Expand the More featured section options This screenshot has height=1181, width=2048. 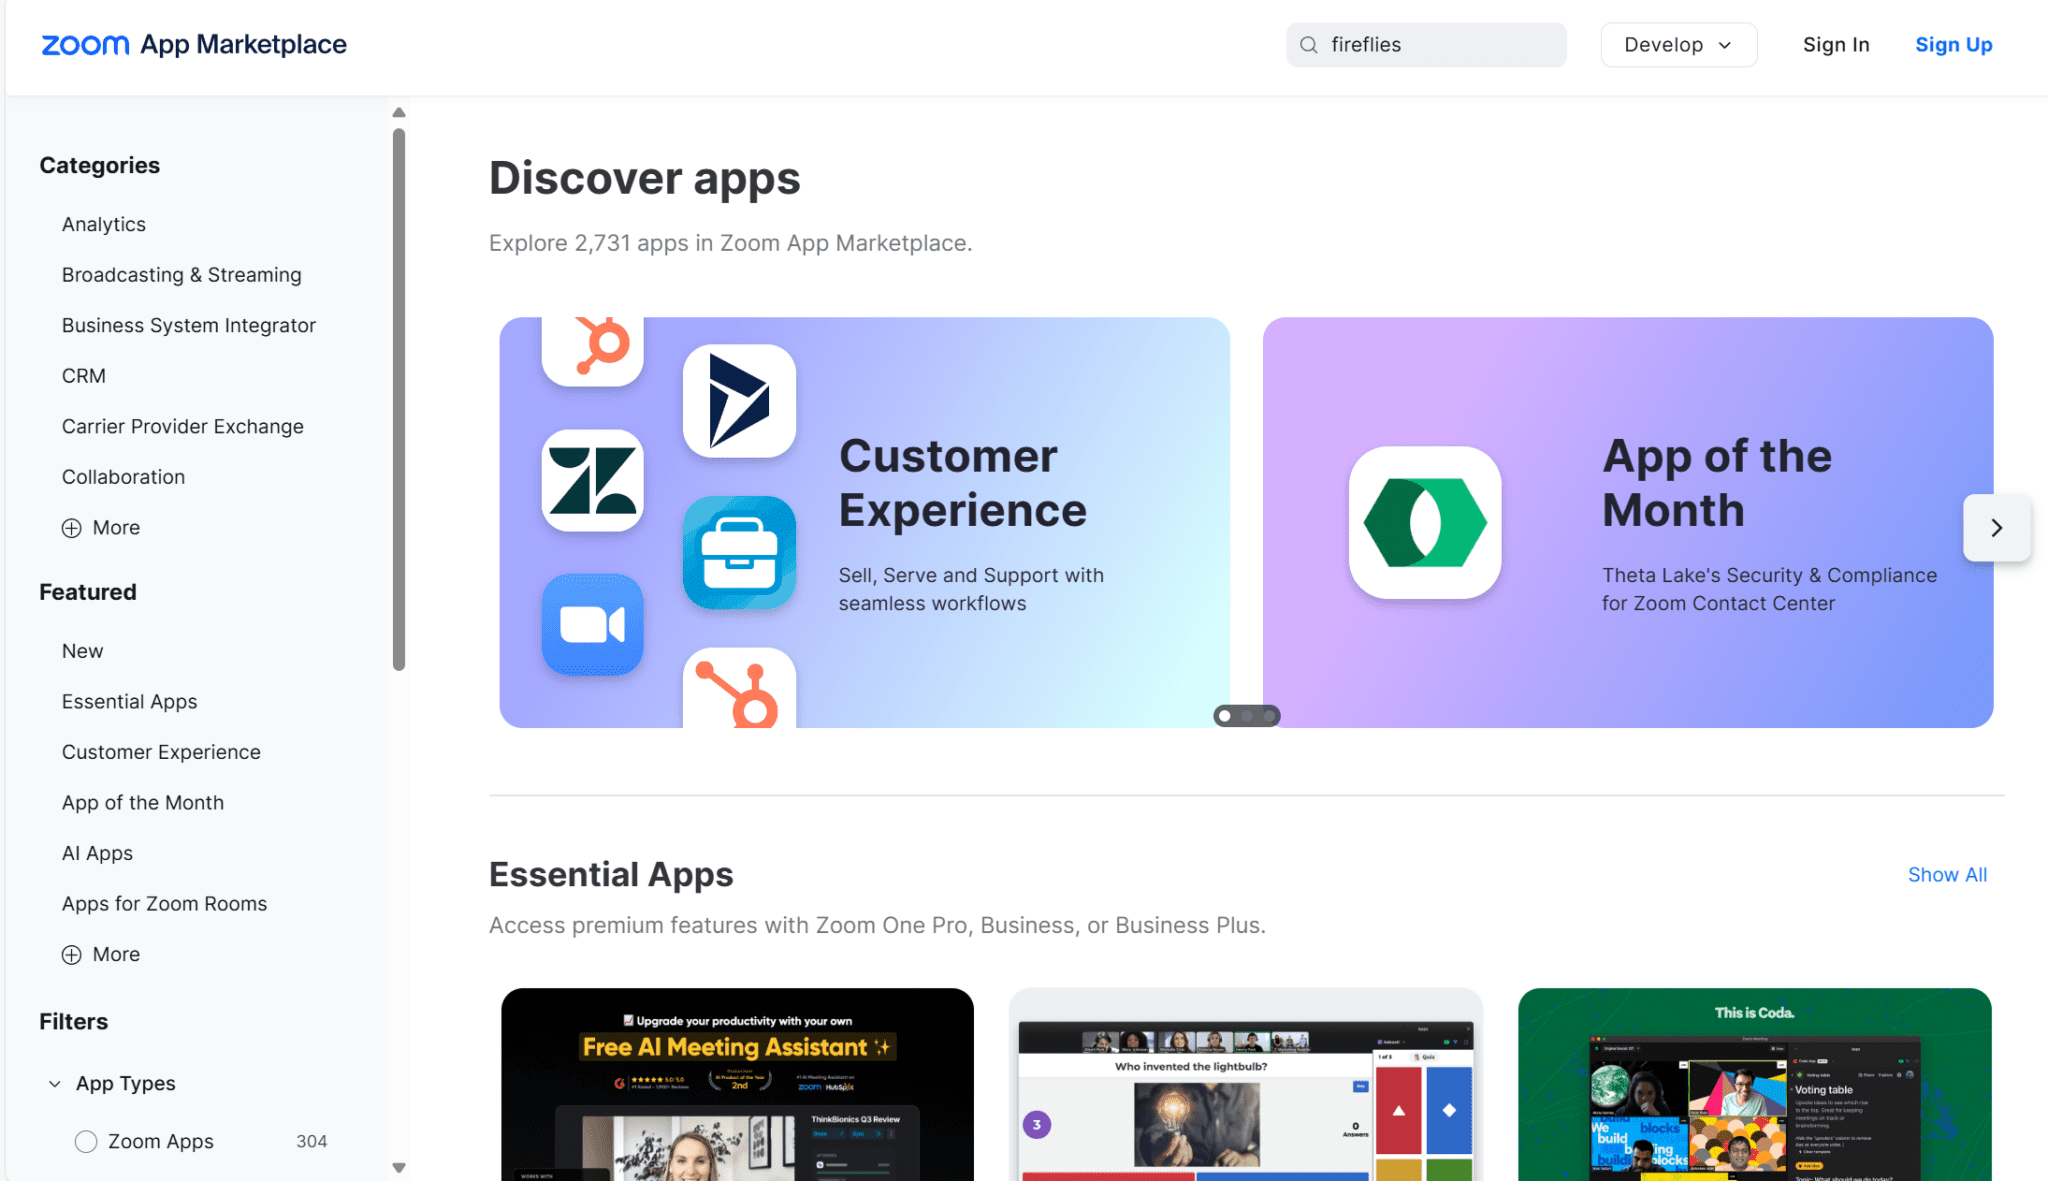[100, 955]
